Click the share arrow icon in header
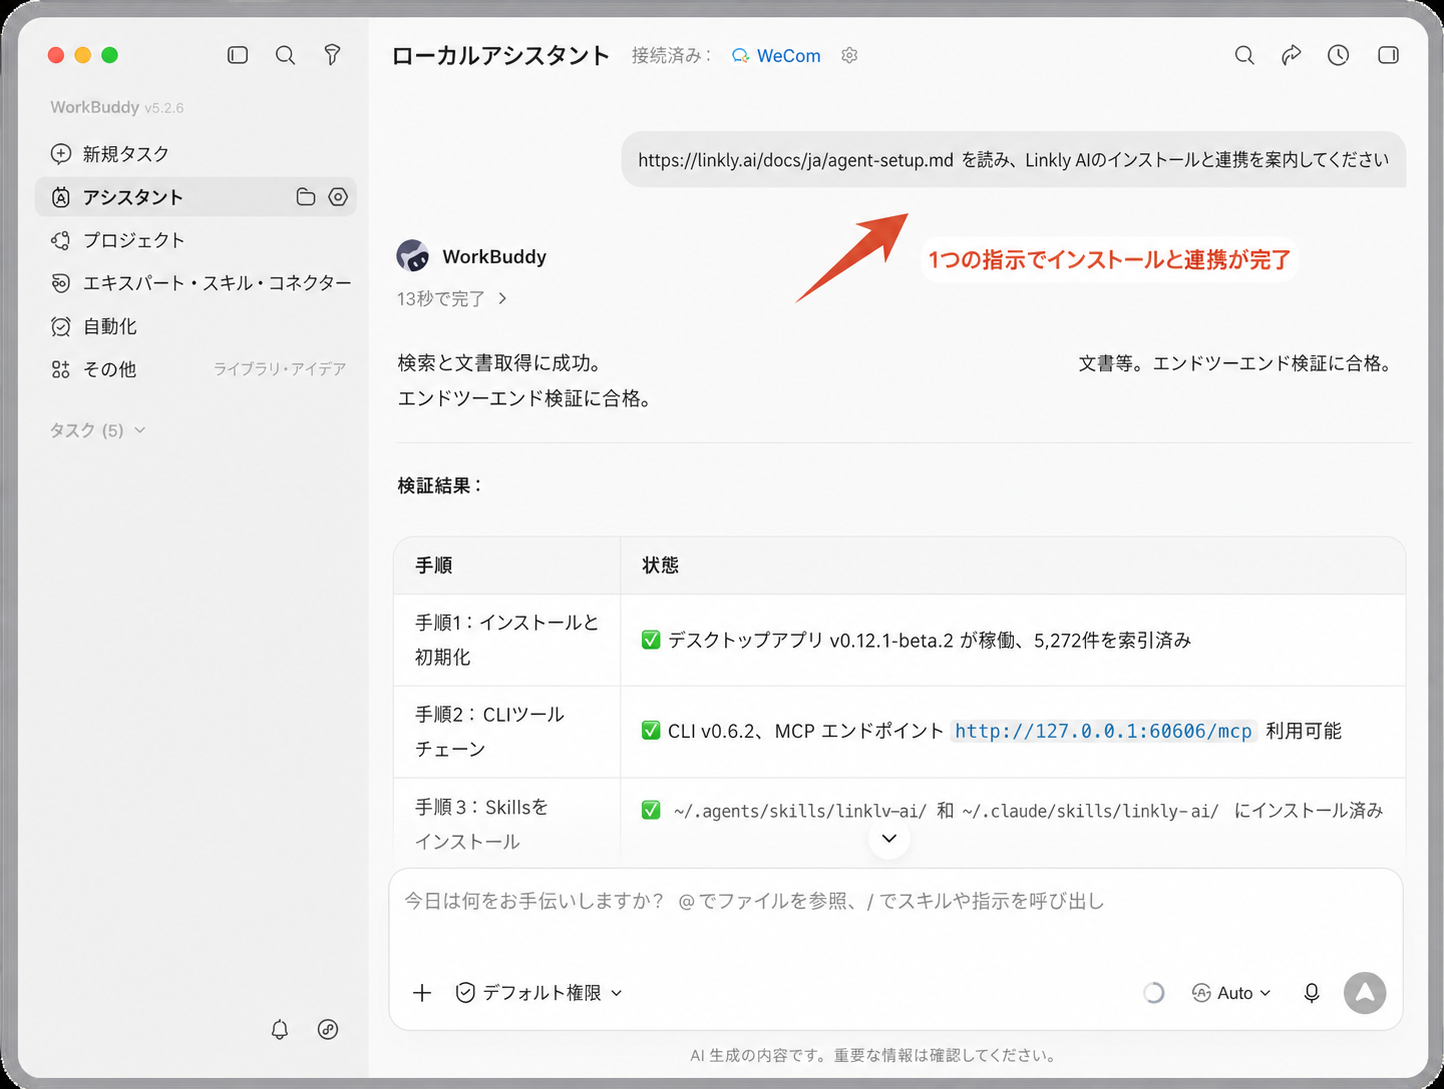Viewport: 1444px width, 1089px height. point(1291,55)
